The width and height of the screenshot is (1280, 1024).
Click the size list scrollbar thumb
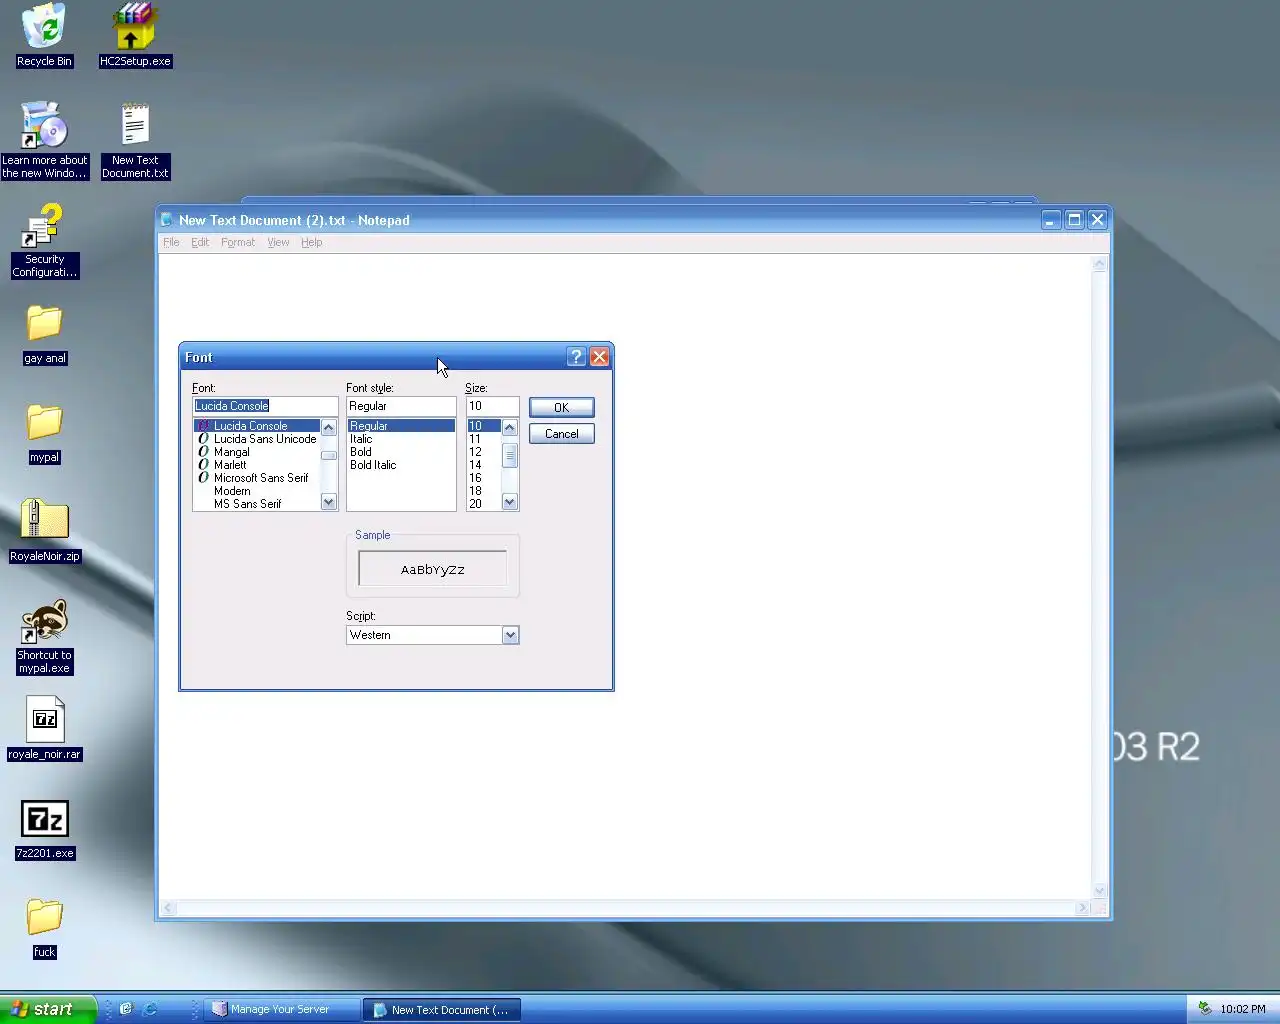(x=510, y=455)
